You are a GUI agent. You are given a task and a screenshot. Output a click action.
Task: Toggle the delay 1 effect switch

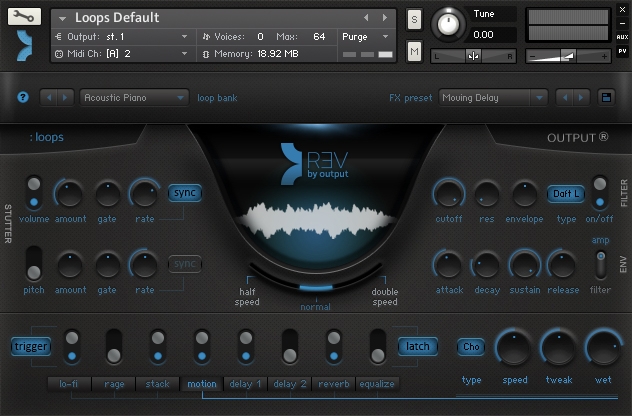245,347
